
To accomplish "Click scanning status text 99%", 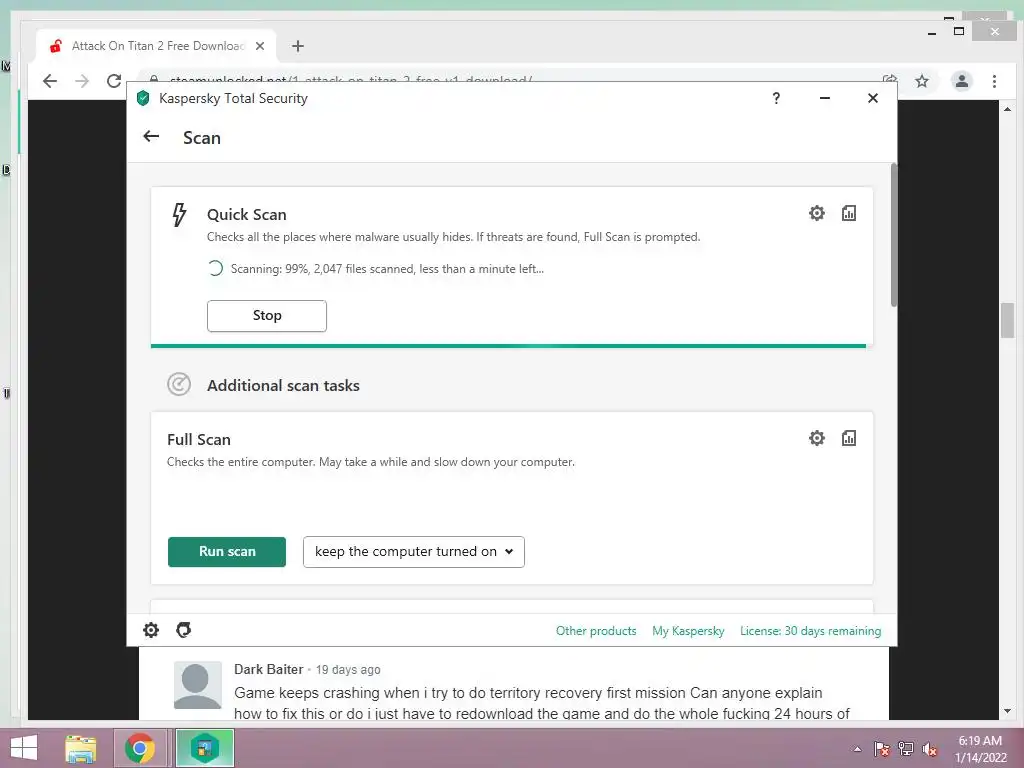I will 387,268.
